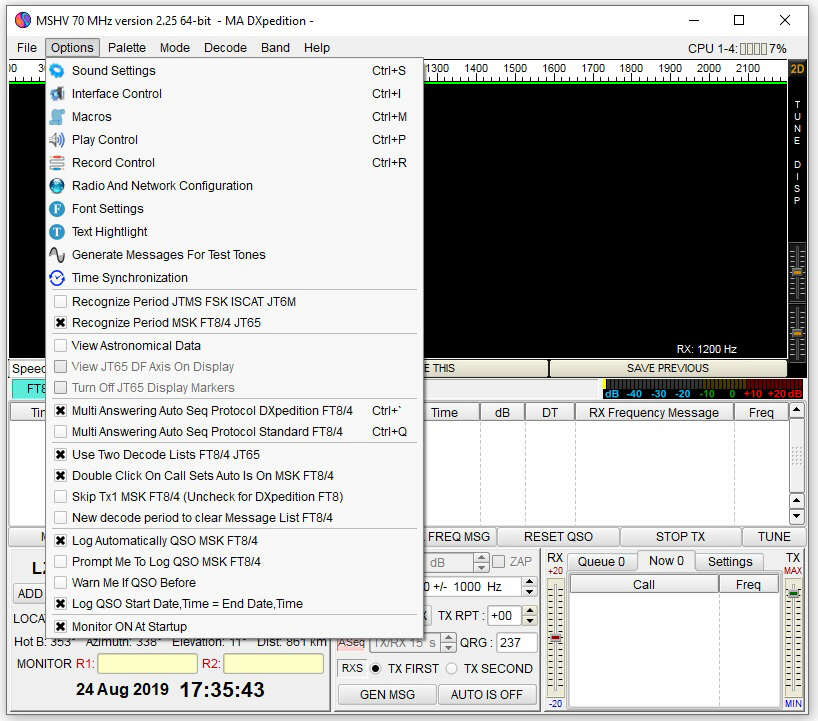Enable Multi Answering Auto Seq Standard FT8/4

coord(61,431)
